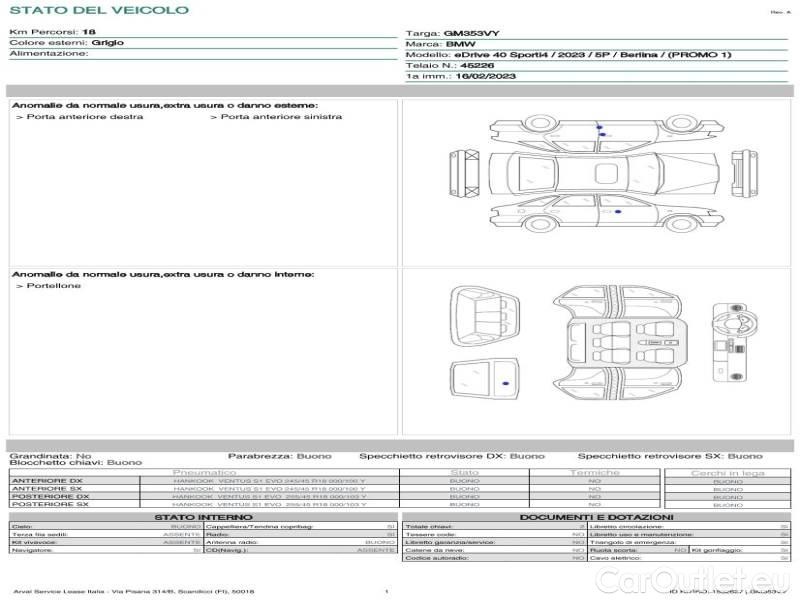
Task: Click the DOCUMENTI E DOTAZIONI section header
Action: coord(595,517)
